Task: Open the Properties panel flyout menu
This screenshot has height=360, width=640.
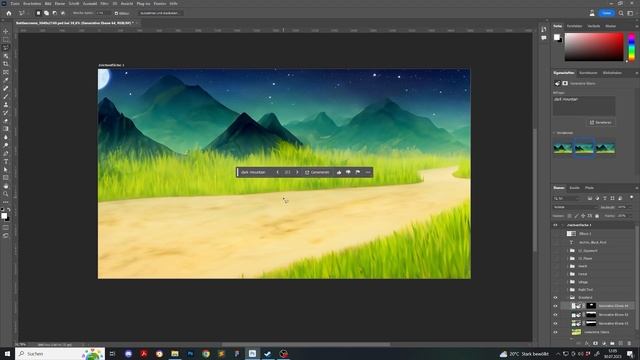Action: tap(636, 73)
